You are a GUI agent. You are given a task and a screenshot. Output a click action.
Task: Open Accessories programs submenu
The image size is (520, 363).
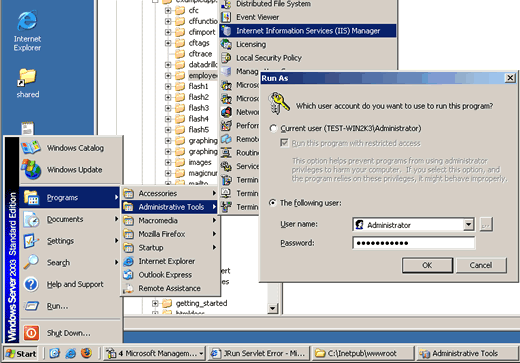coord(170,193)
